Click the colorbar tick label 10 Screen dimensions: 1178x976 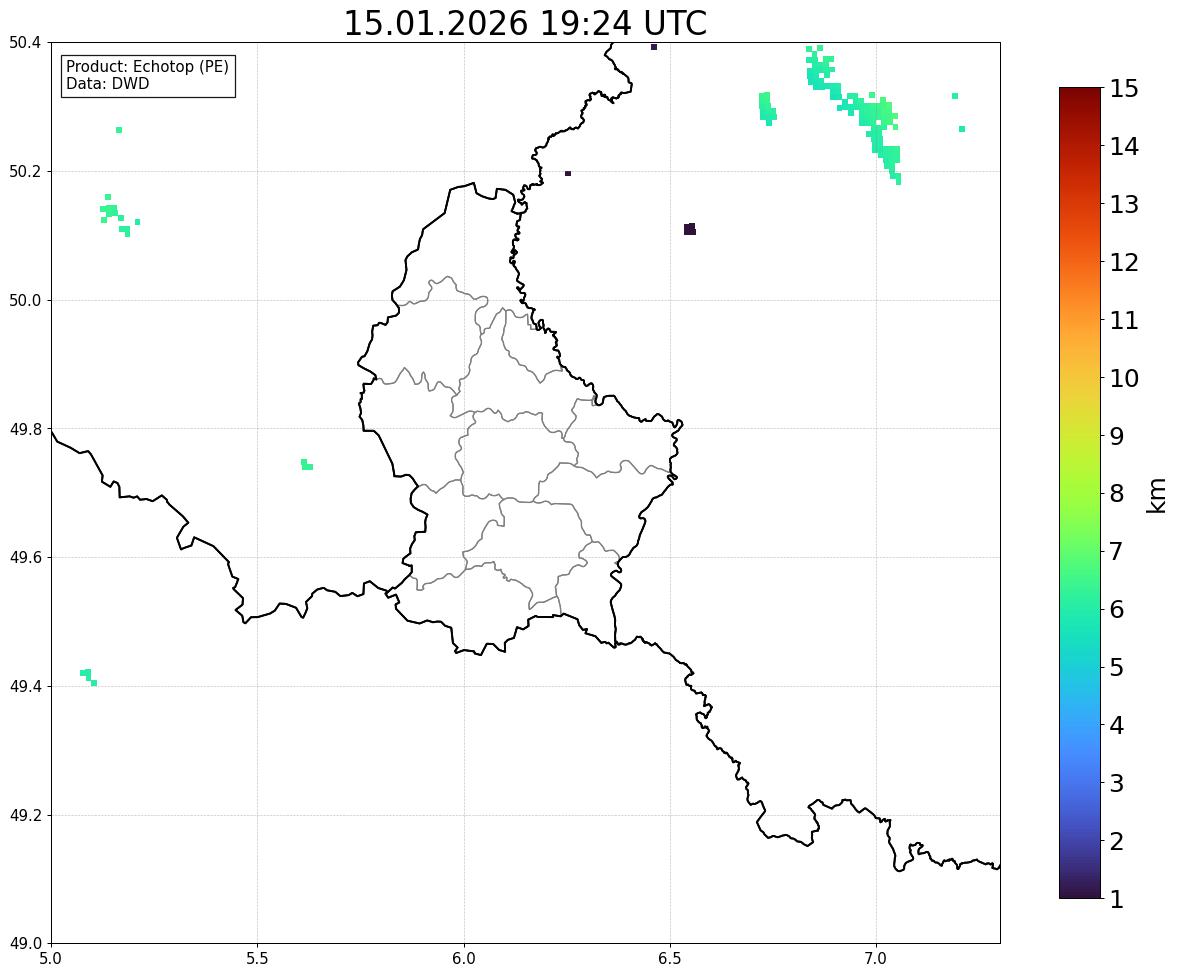pyautogui.click(x=1124, y=378)
